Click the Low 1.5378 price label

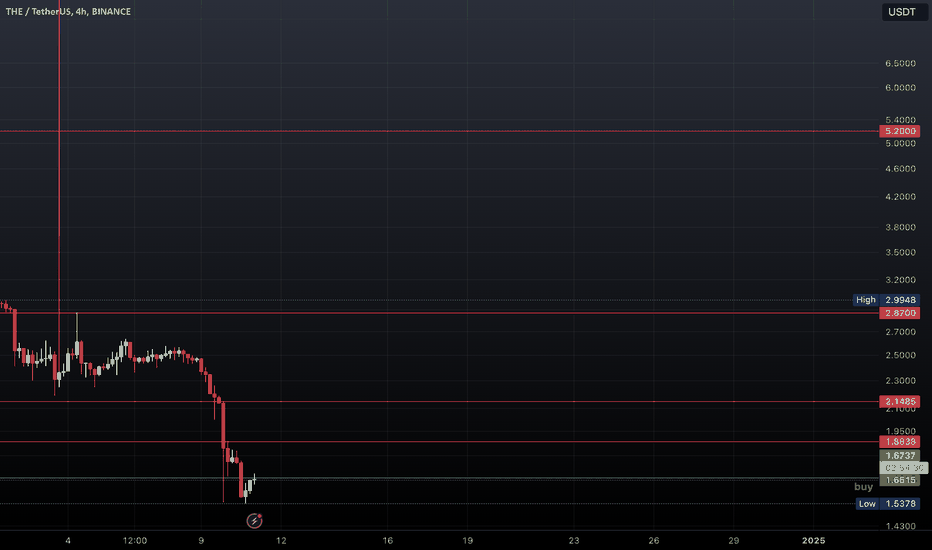tap(888, 504)
